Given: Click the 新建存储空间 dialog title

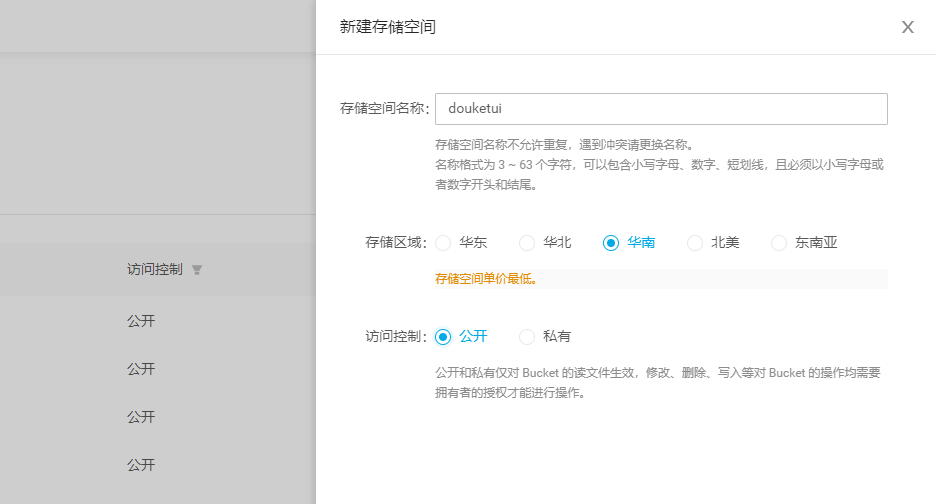Looking at the screenshot, I should [388, 27].
